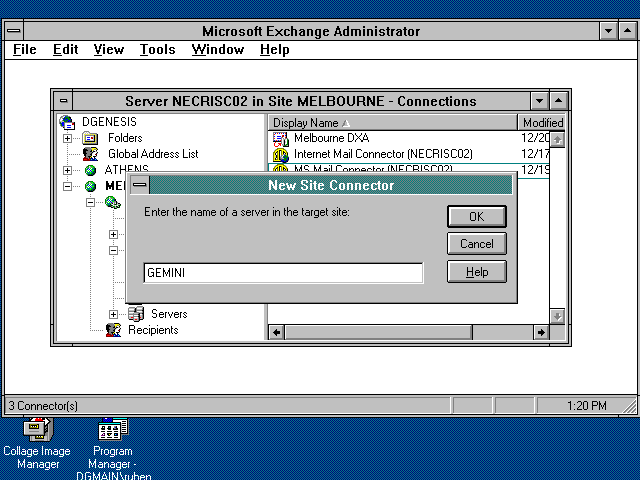Screen dimensions: 640x480
Task: Select the Configuration icon under MELBOURNE
Action: click(x=113, y=202)
